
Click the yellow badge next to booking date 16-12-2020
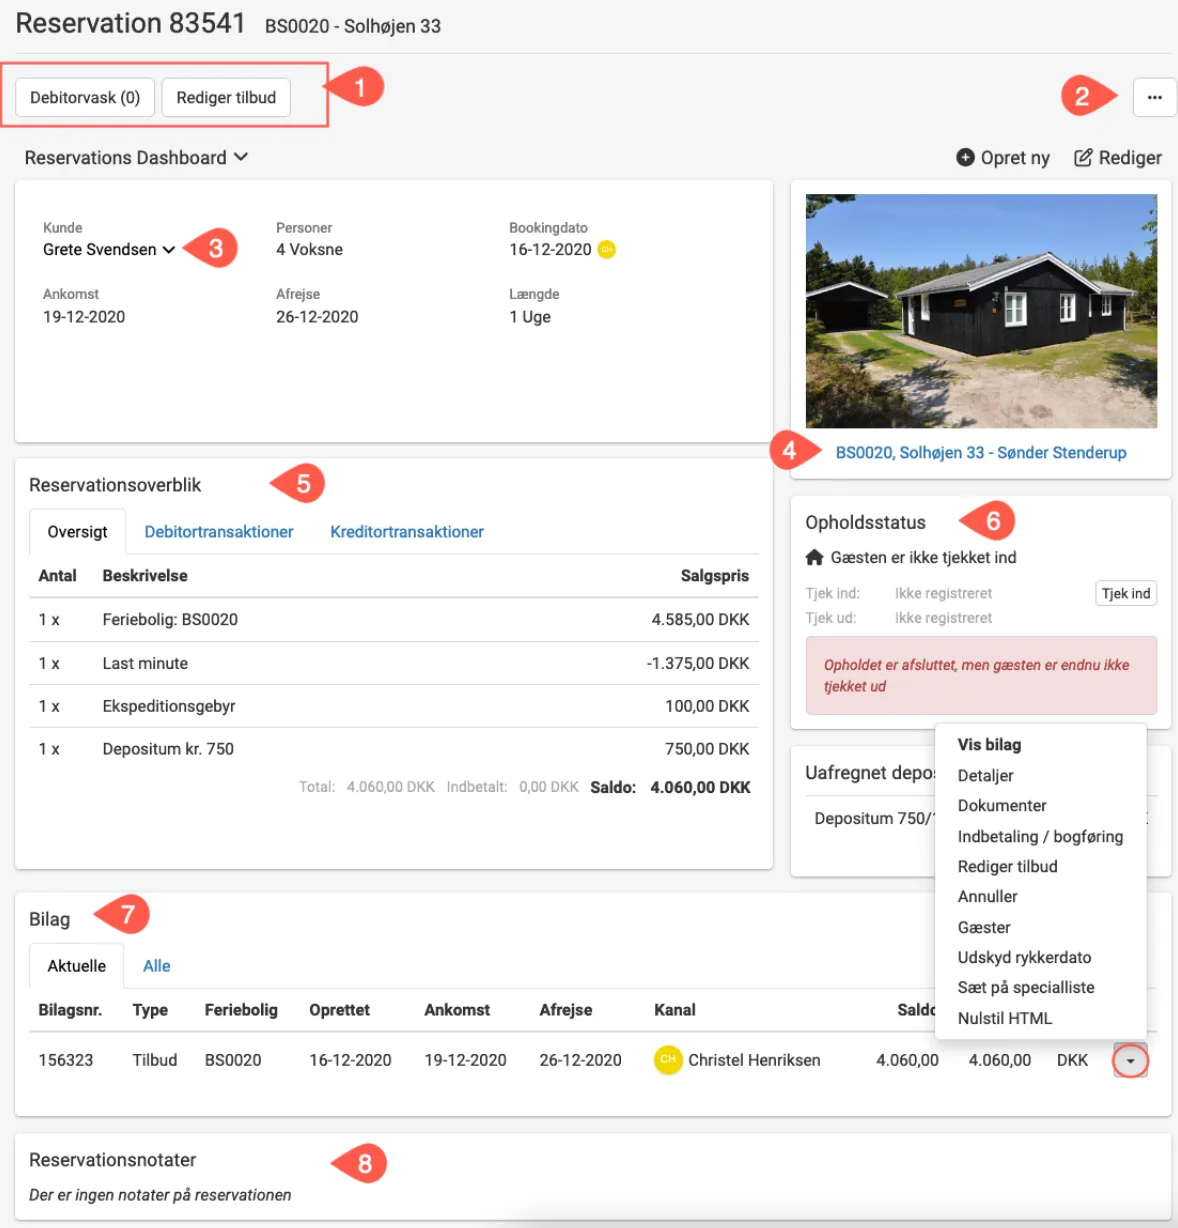tap(606, 250)
